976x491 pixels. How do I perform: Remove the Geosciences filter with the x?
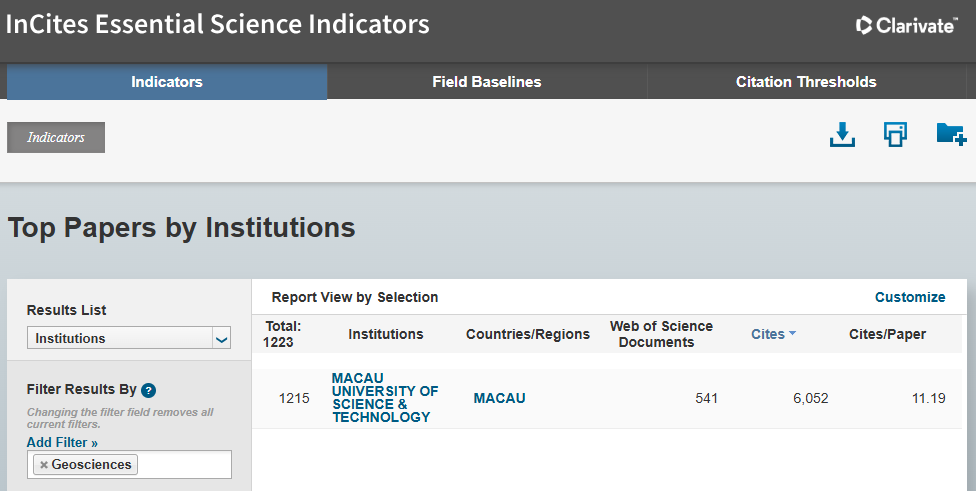tap(44, 465)
